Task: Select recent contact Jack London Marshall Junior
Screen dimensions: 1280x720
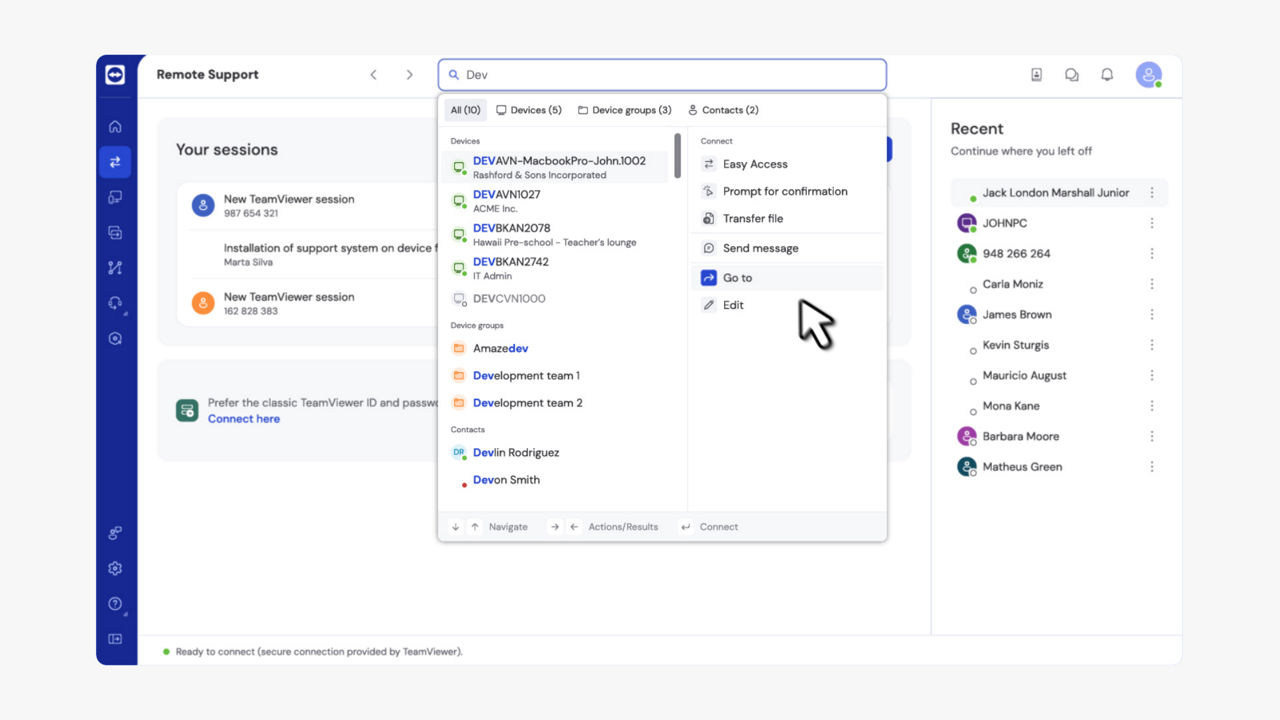Action: (x=1059, y=193)
